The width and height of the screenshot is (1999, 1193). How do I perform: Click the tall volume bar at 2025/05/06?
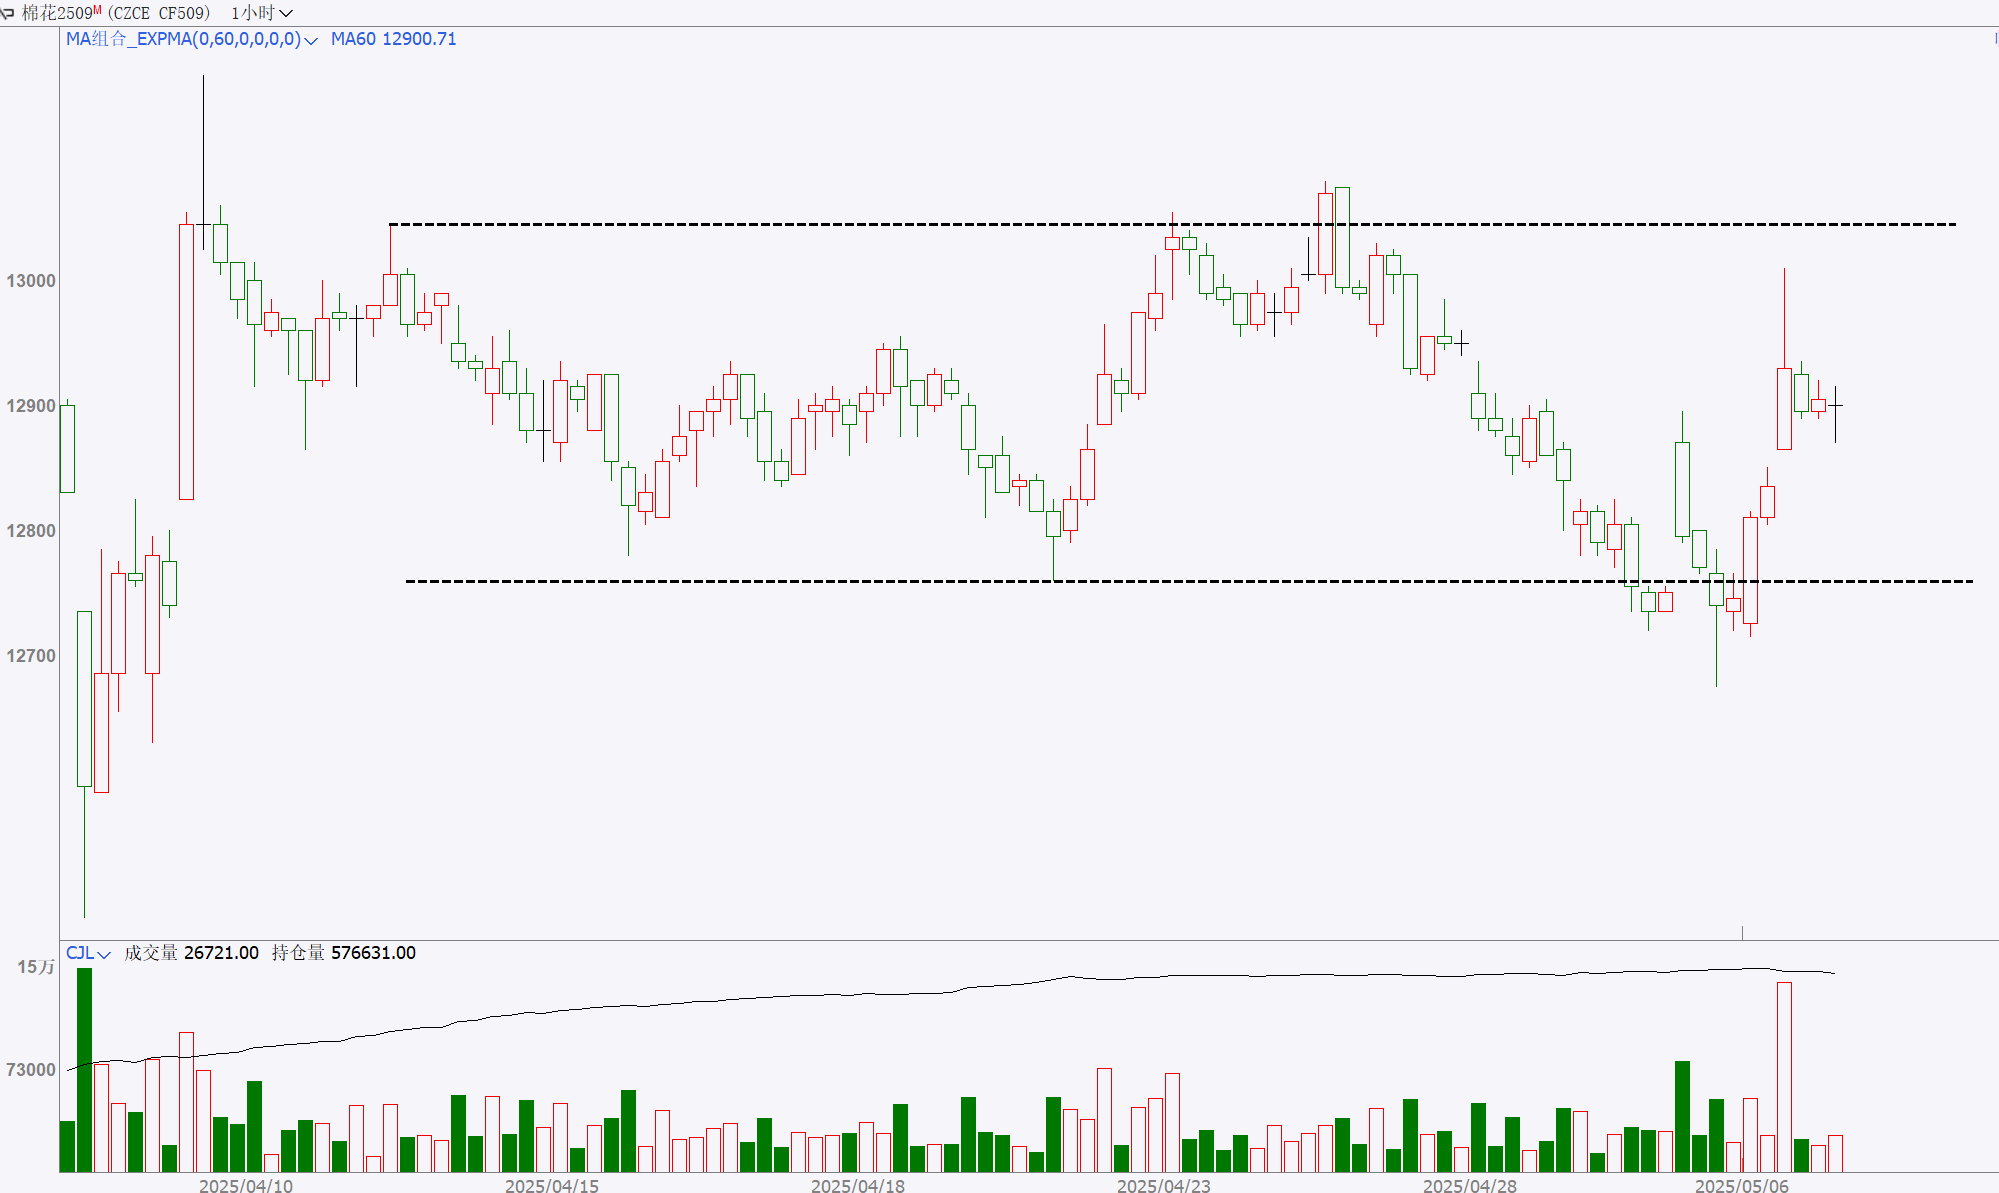coord(1784,1077)
